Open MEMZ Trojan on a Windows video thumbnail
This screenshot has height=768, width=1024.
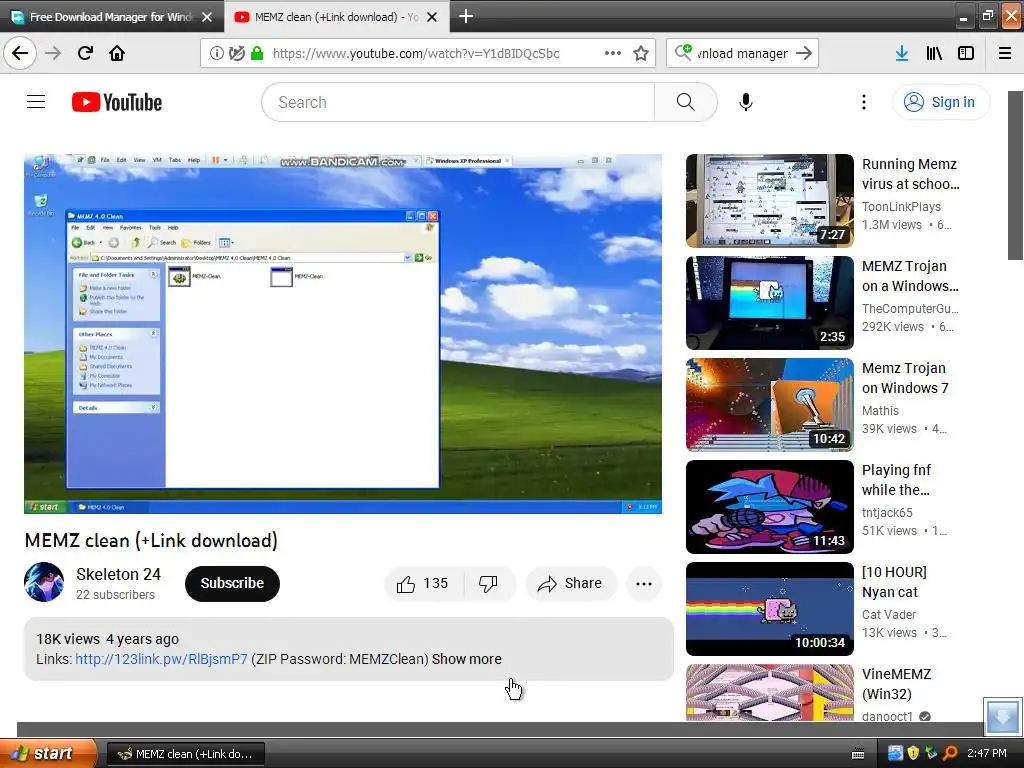pyautogui.click(x=769, y=302)
